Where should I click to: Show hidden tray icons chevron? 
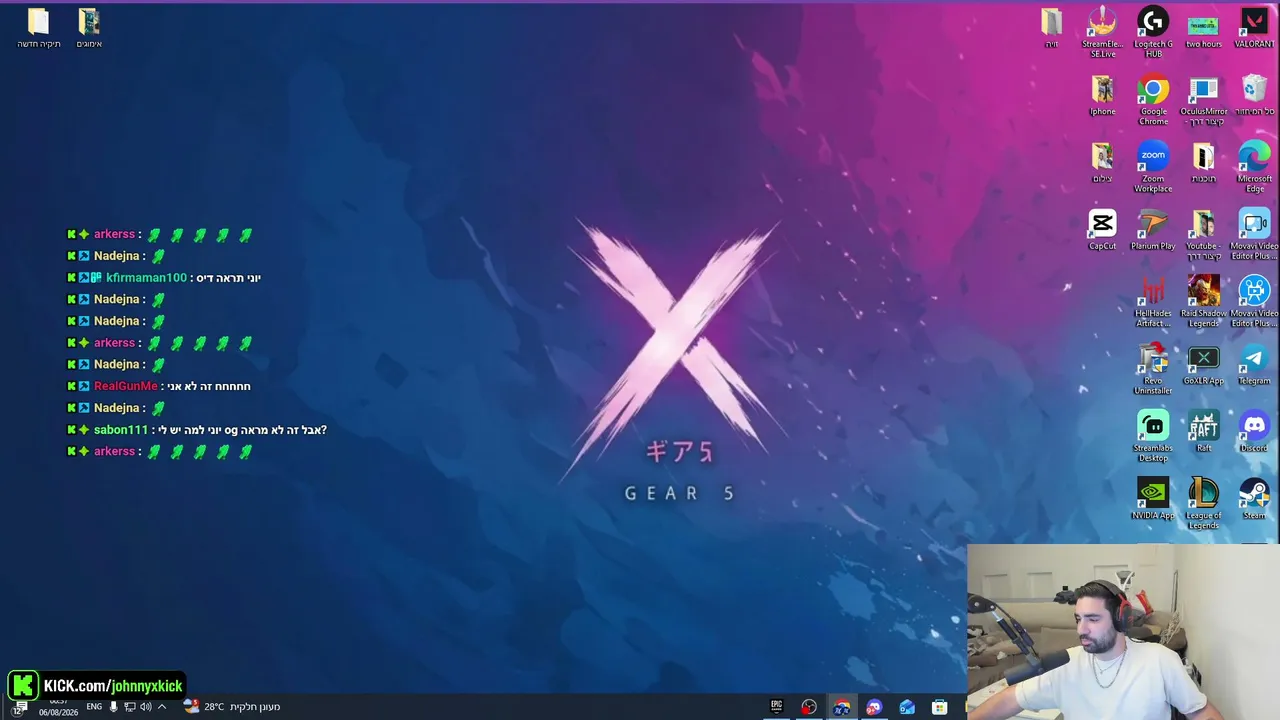[x=162, y=707]
